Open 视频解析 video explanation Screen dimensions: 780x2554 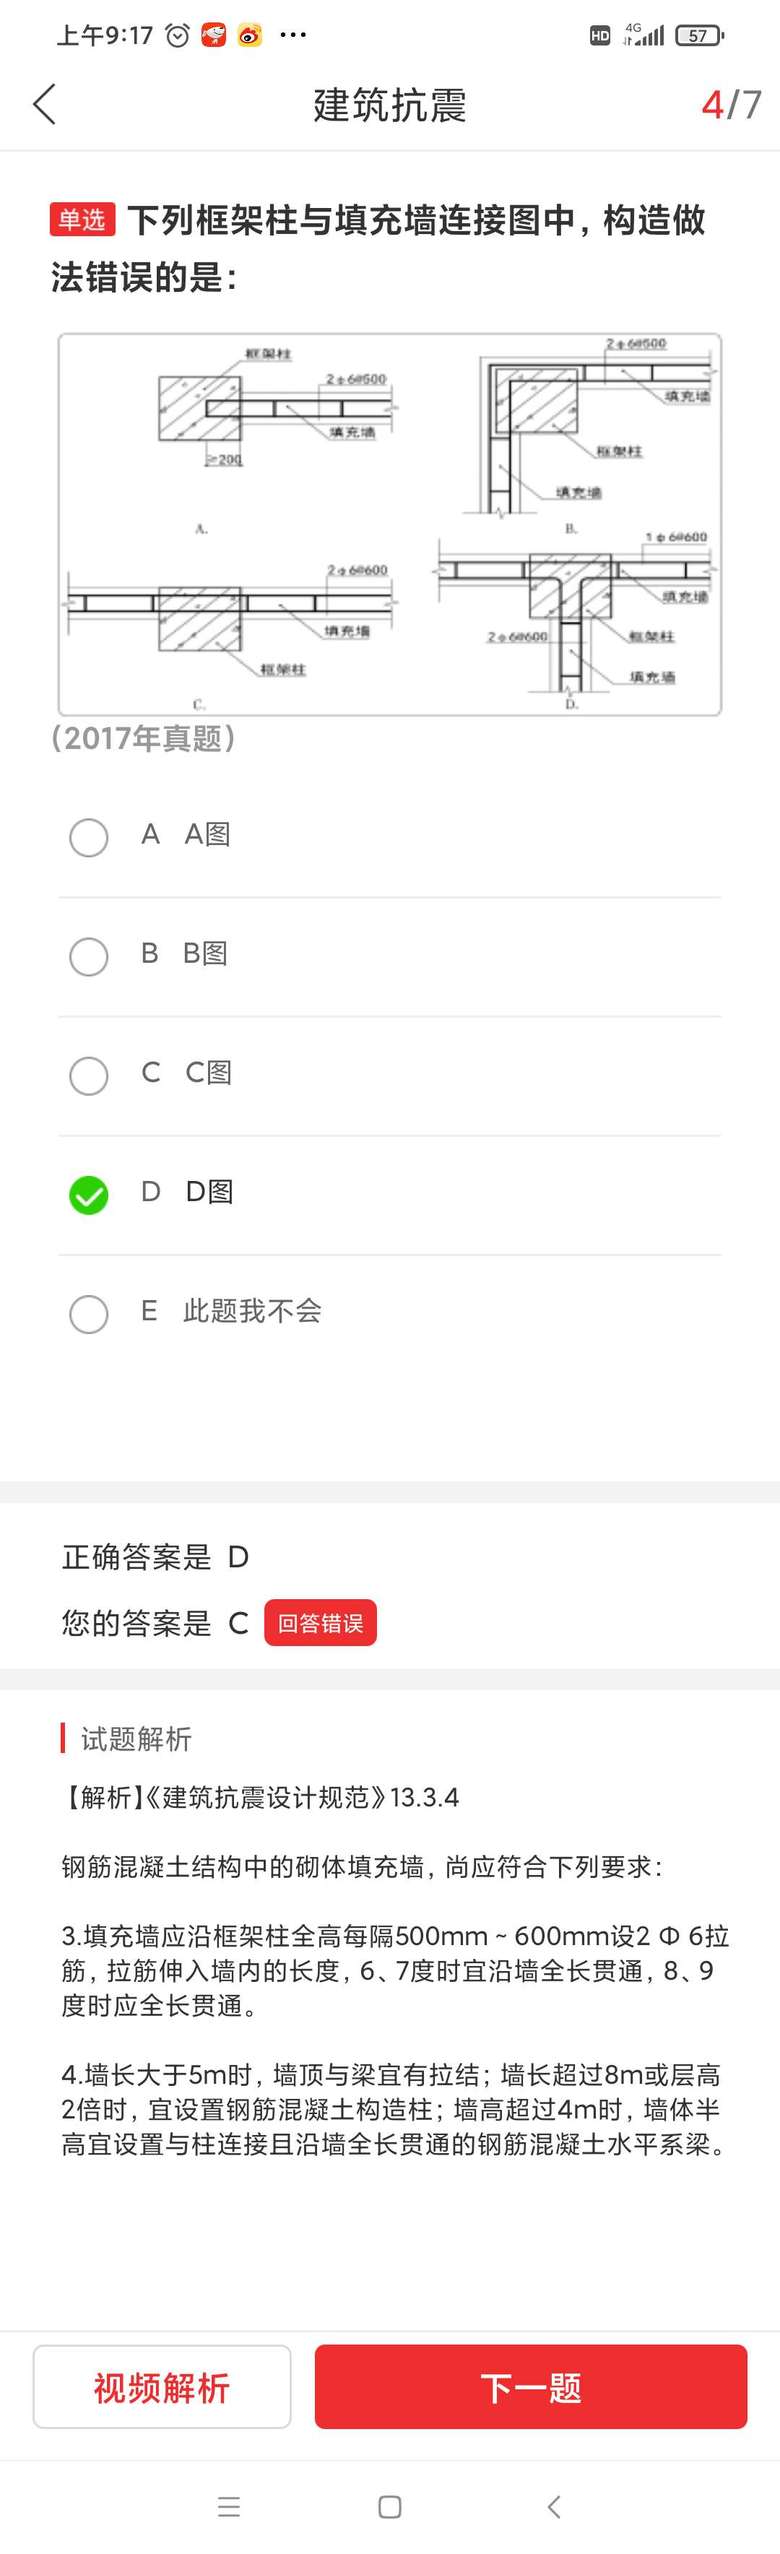point(162,2386)
